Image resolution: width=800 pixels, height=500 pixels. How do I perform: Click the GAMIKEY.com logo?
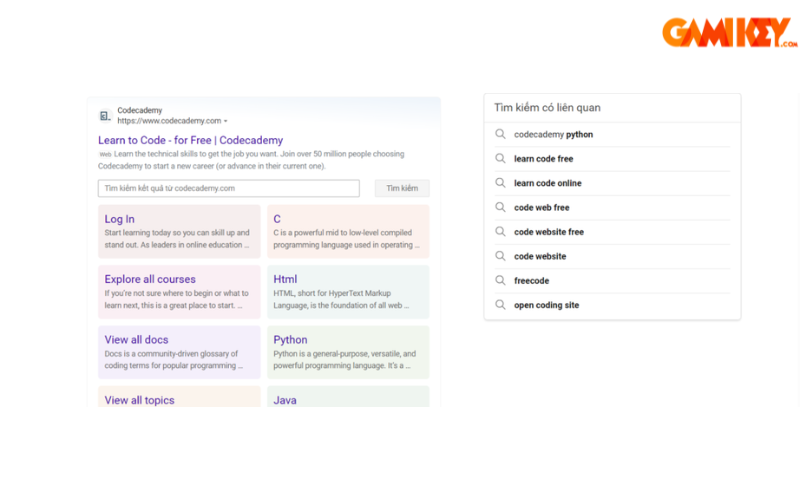click(x=730, y=32)
